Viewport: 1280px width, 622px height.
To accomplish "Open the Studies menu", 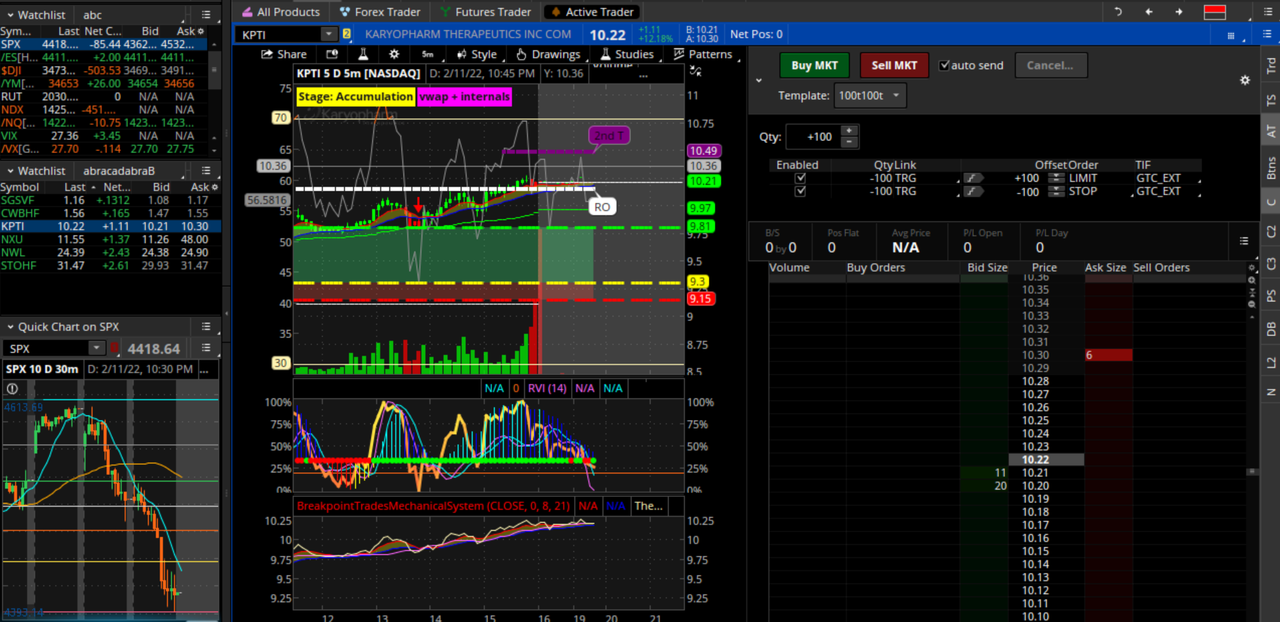I will (x=626, y=54).
